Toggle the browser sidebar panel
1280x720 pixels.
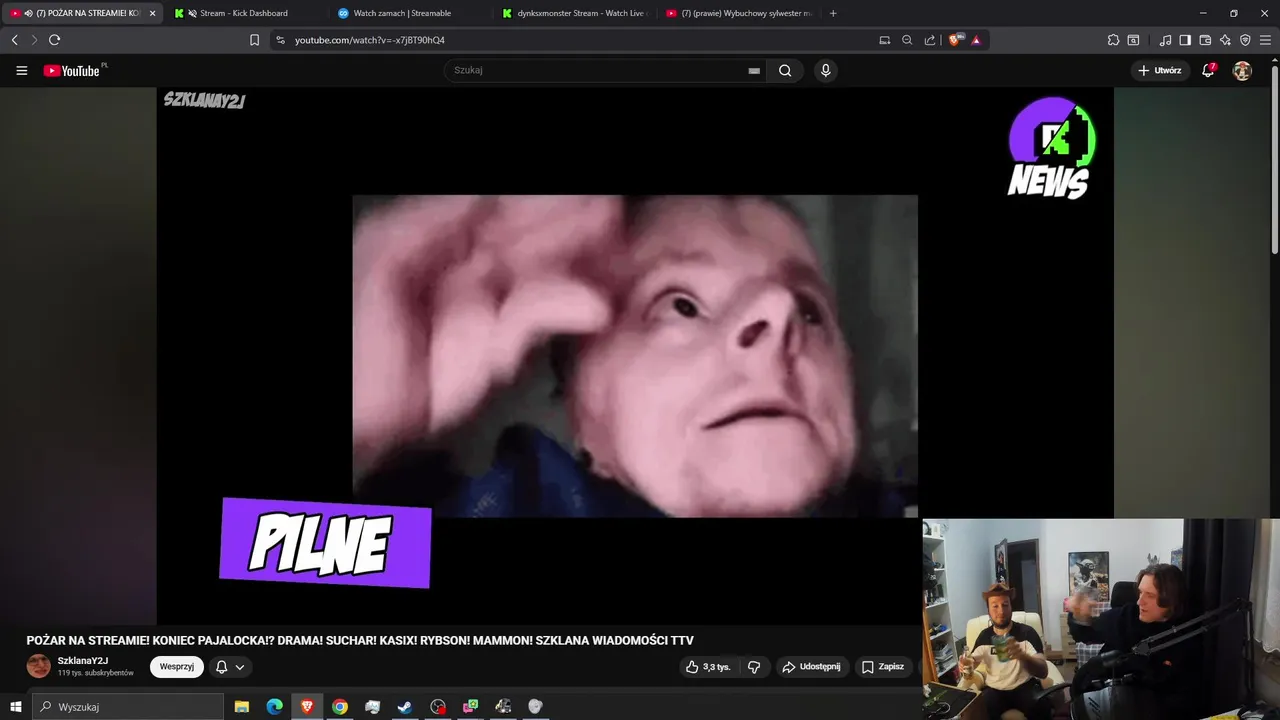[x=1185, y=40]
